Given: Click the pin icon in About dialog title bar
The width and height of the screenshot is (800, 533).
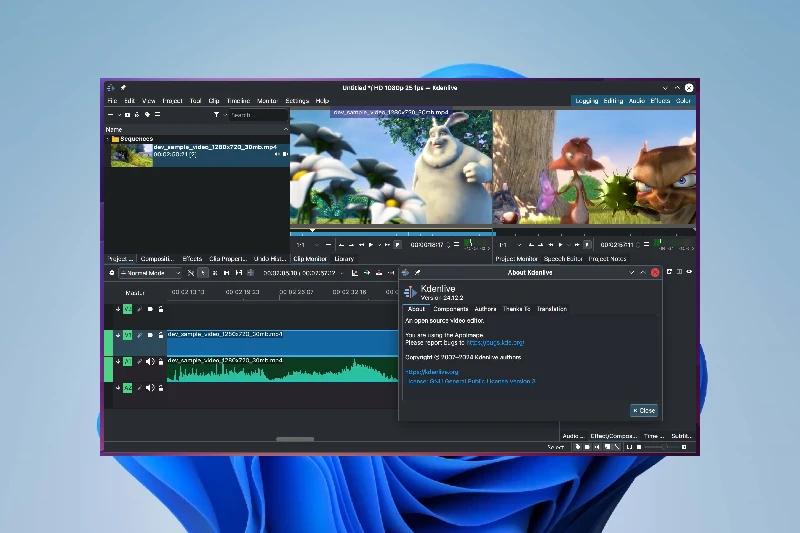Looking at the screenshot, I should [417, 272].
